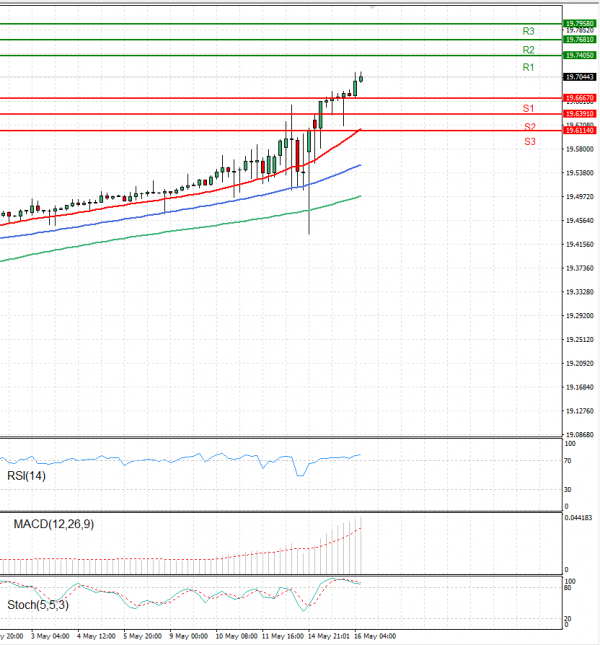Click the 19.20920 price axis value
The height and width of the screenshot is (645, 600).
[x=580, y=363]
